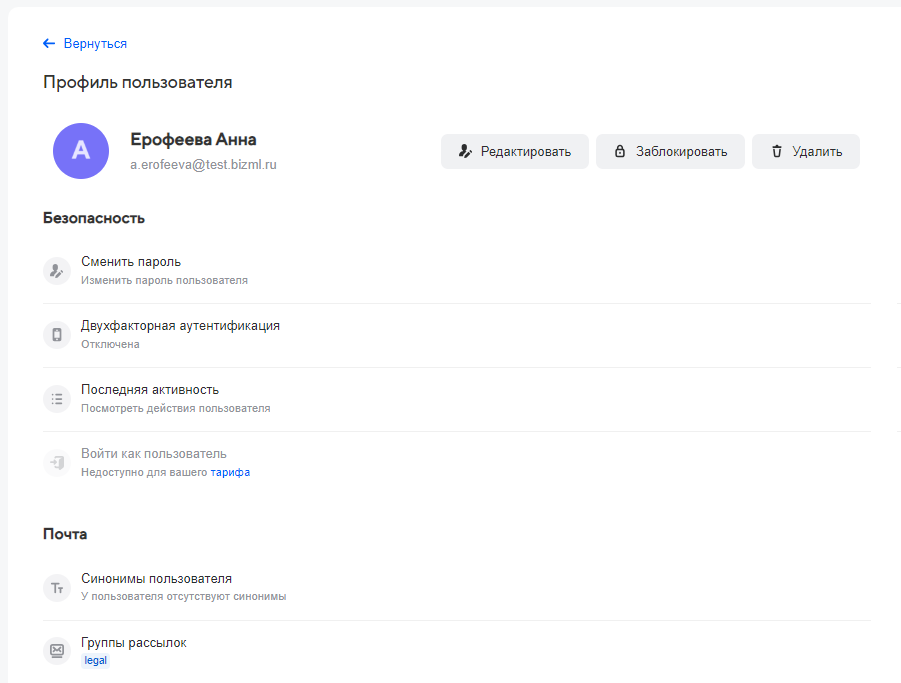The width and height of the screenshot is (901, 683).
Task: Open Синонимы пользователя section
Action: [156, 579]
